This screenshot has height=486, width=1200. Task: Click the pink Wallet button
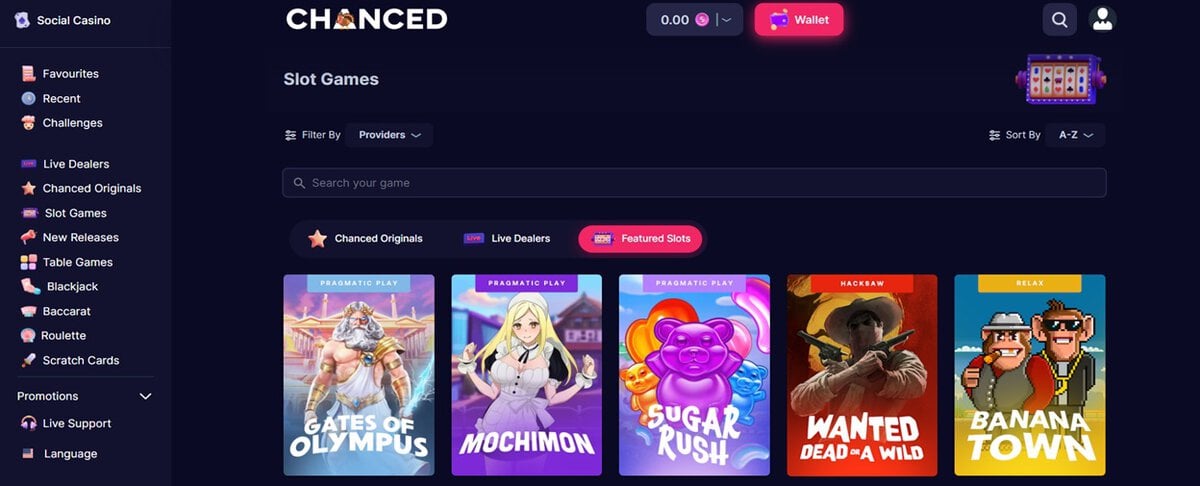point(799,20)
